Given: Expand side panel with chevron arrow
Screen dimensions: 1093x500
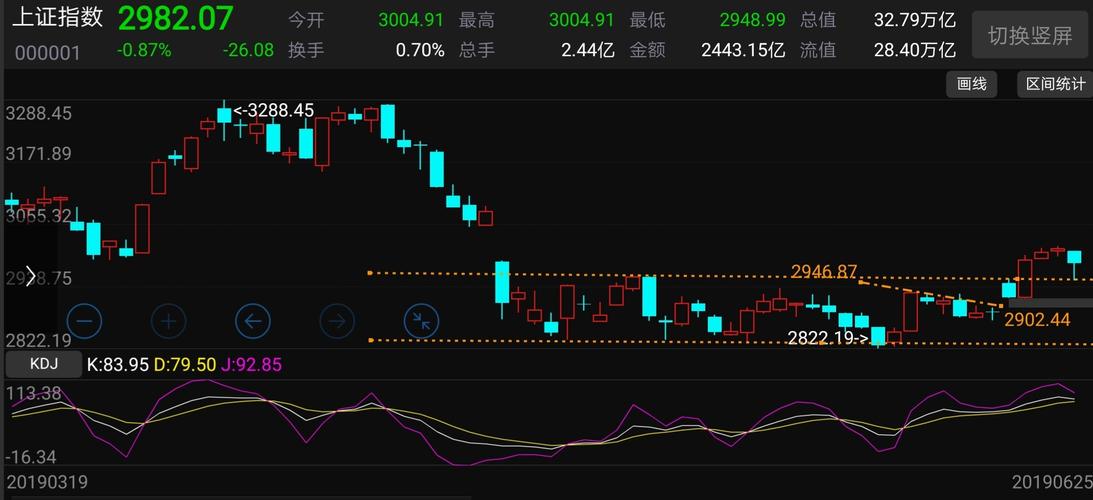Looking at the screenshot, I should pos(31,277).
